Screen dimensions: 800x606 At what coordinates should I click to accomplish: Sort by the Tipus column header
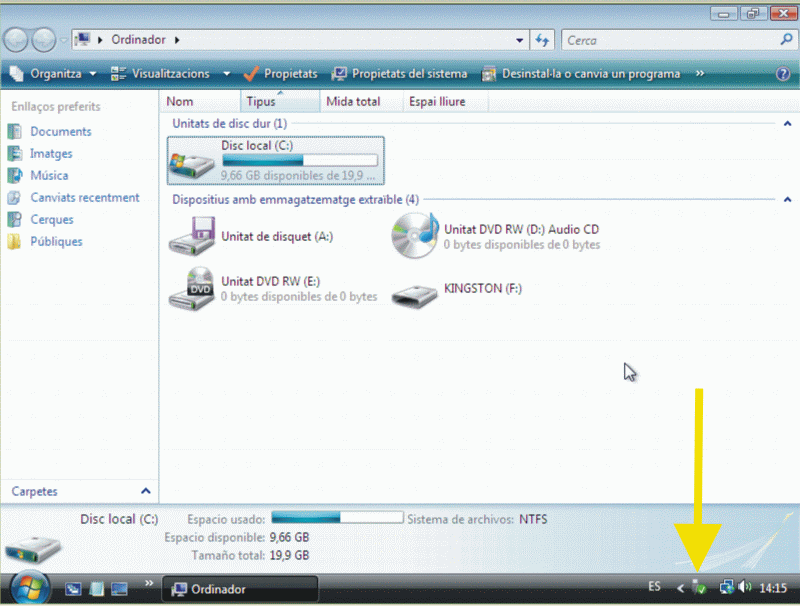(x=261, y=101)
